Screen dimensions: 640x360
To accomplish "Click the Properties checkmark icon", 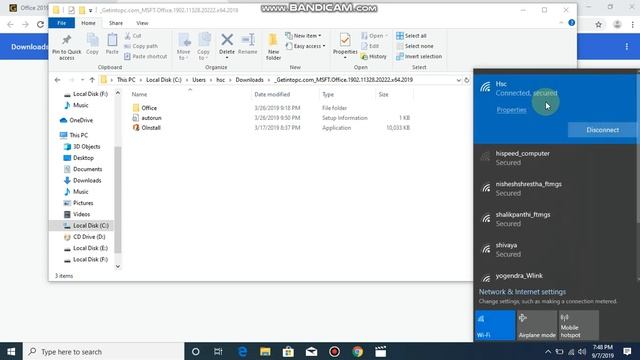I will click(345, 40).
